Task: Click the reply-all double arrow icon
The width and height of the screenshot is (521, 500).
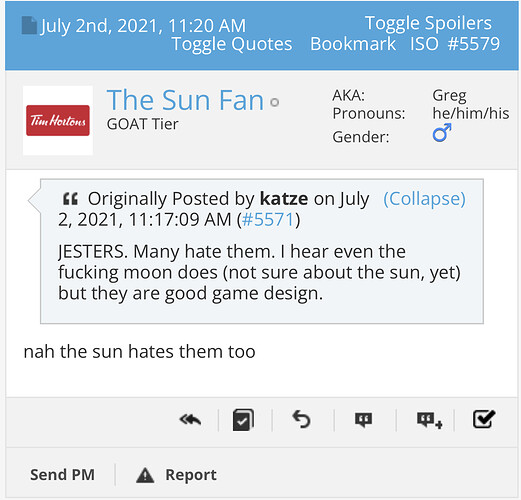Action: pyautogui.click(x=190, y=420)
